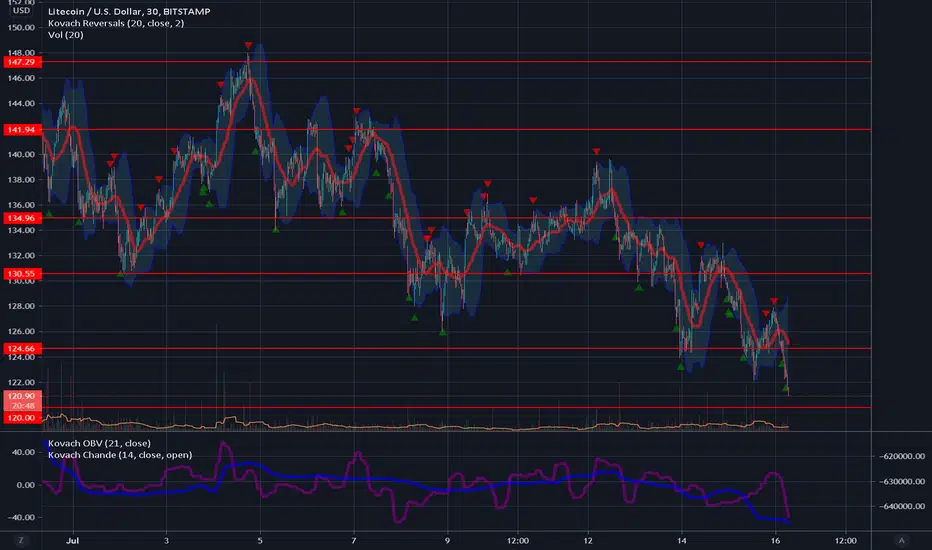Select the Kovach Reversals (20, close, 2) legend
Image resolution: width=932 pixels, height=550 pixels.
point(116,23)
